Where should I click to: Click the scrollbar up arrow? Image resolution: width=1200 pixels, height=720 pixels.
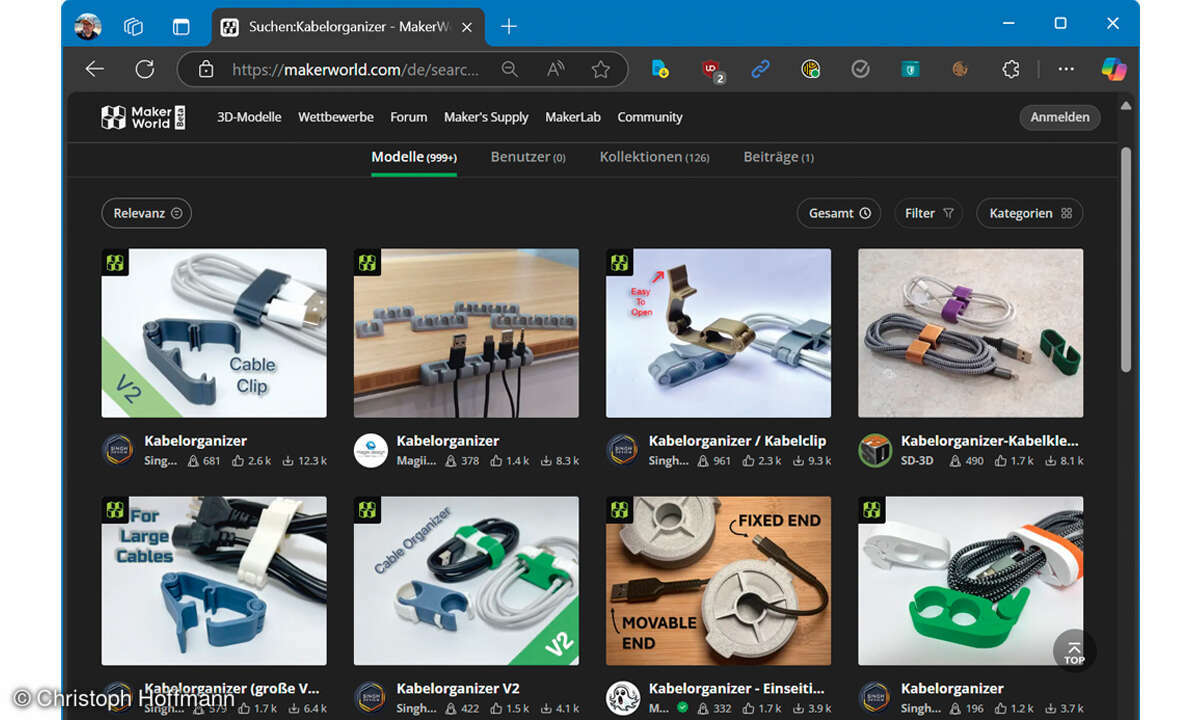pyautogui.click(x=1126, y=105)
